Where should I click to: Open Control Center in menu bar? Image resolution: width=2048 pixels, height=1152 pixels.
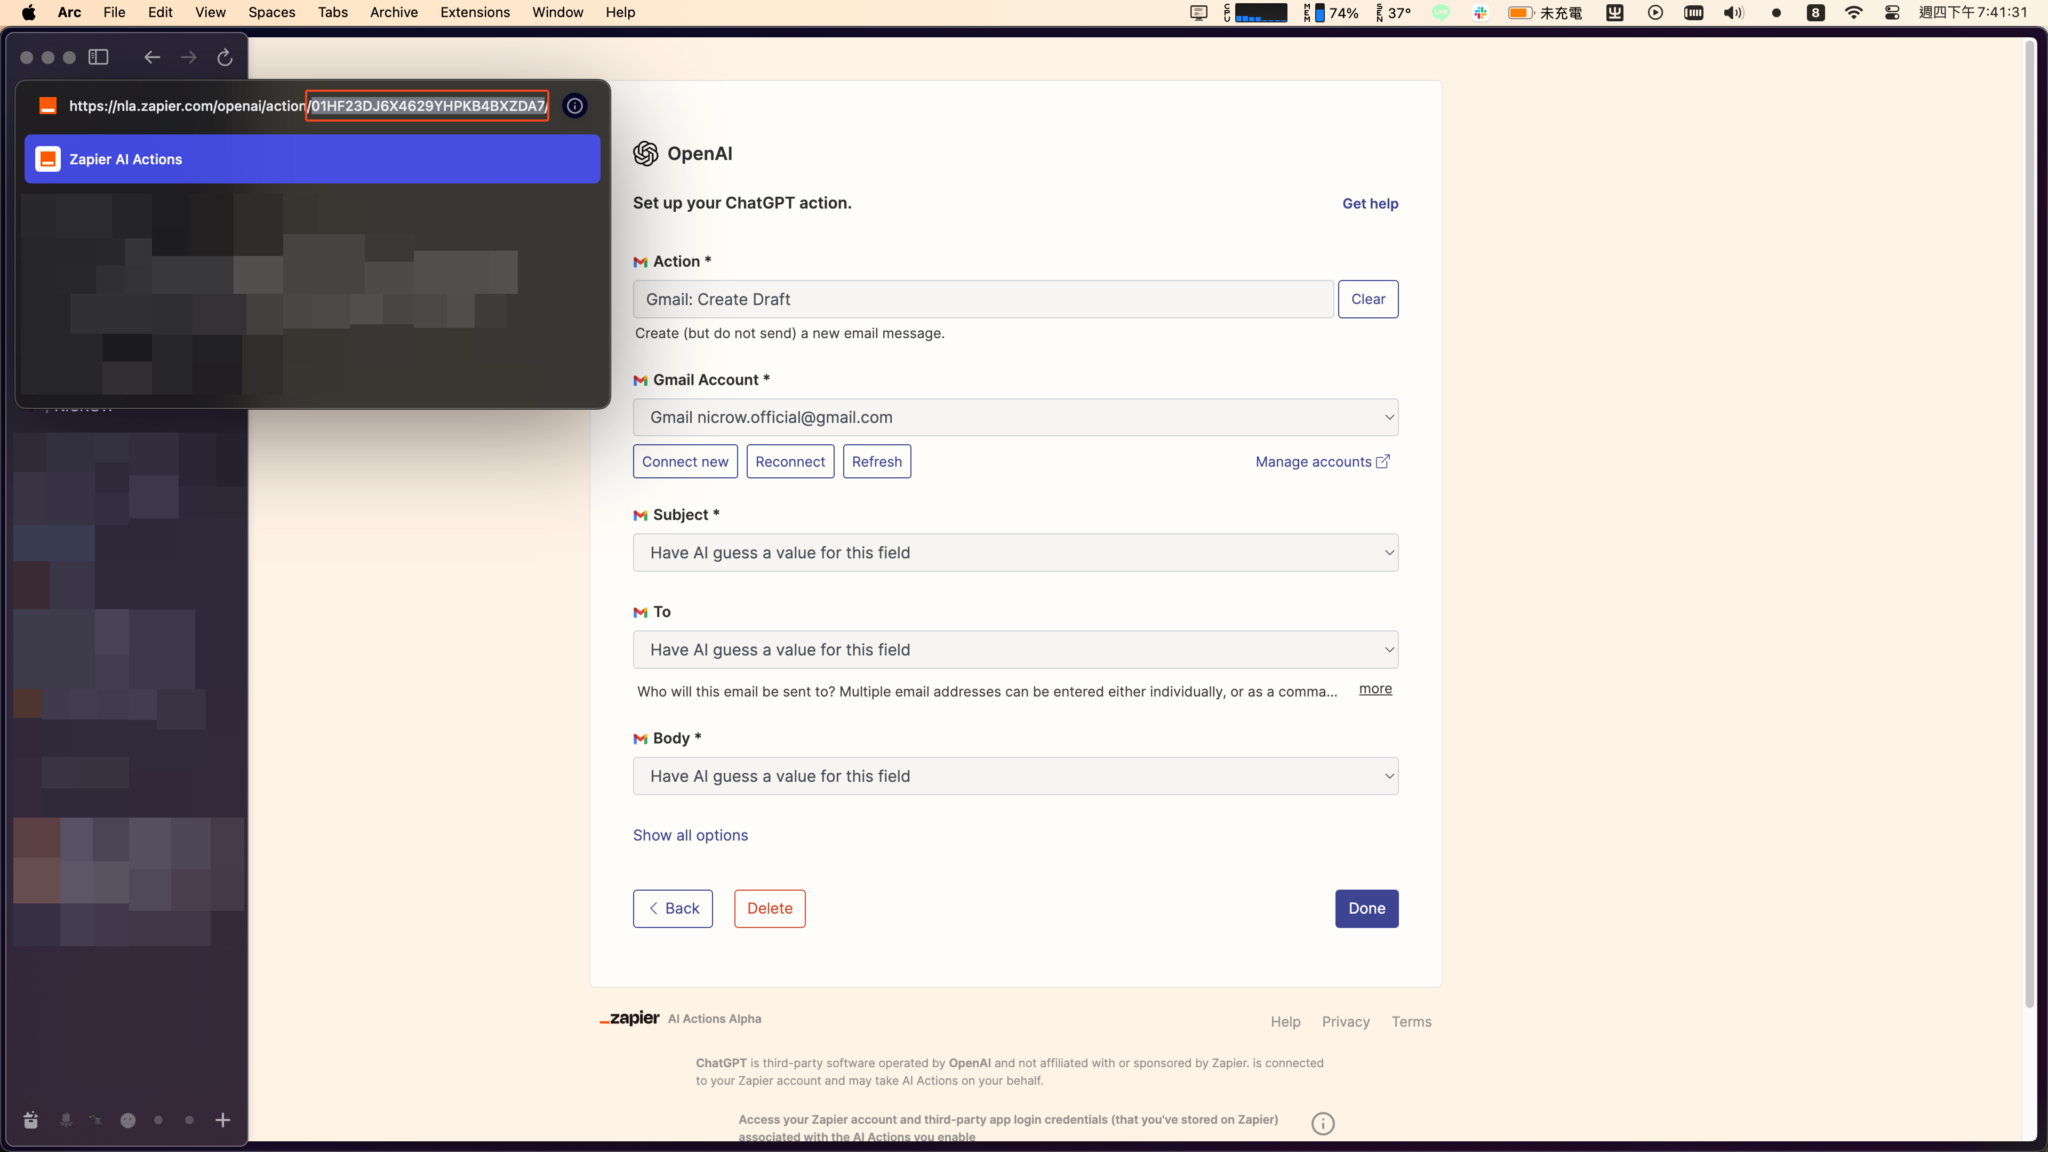click(1892, 13)
